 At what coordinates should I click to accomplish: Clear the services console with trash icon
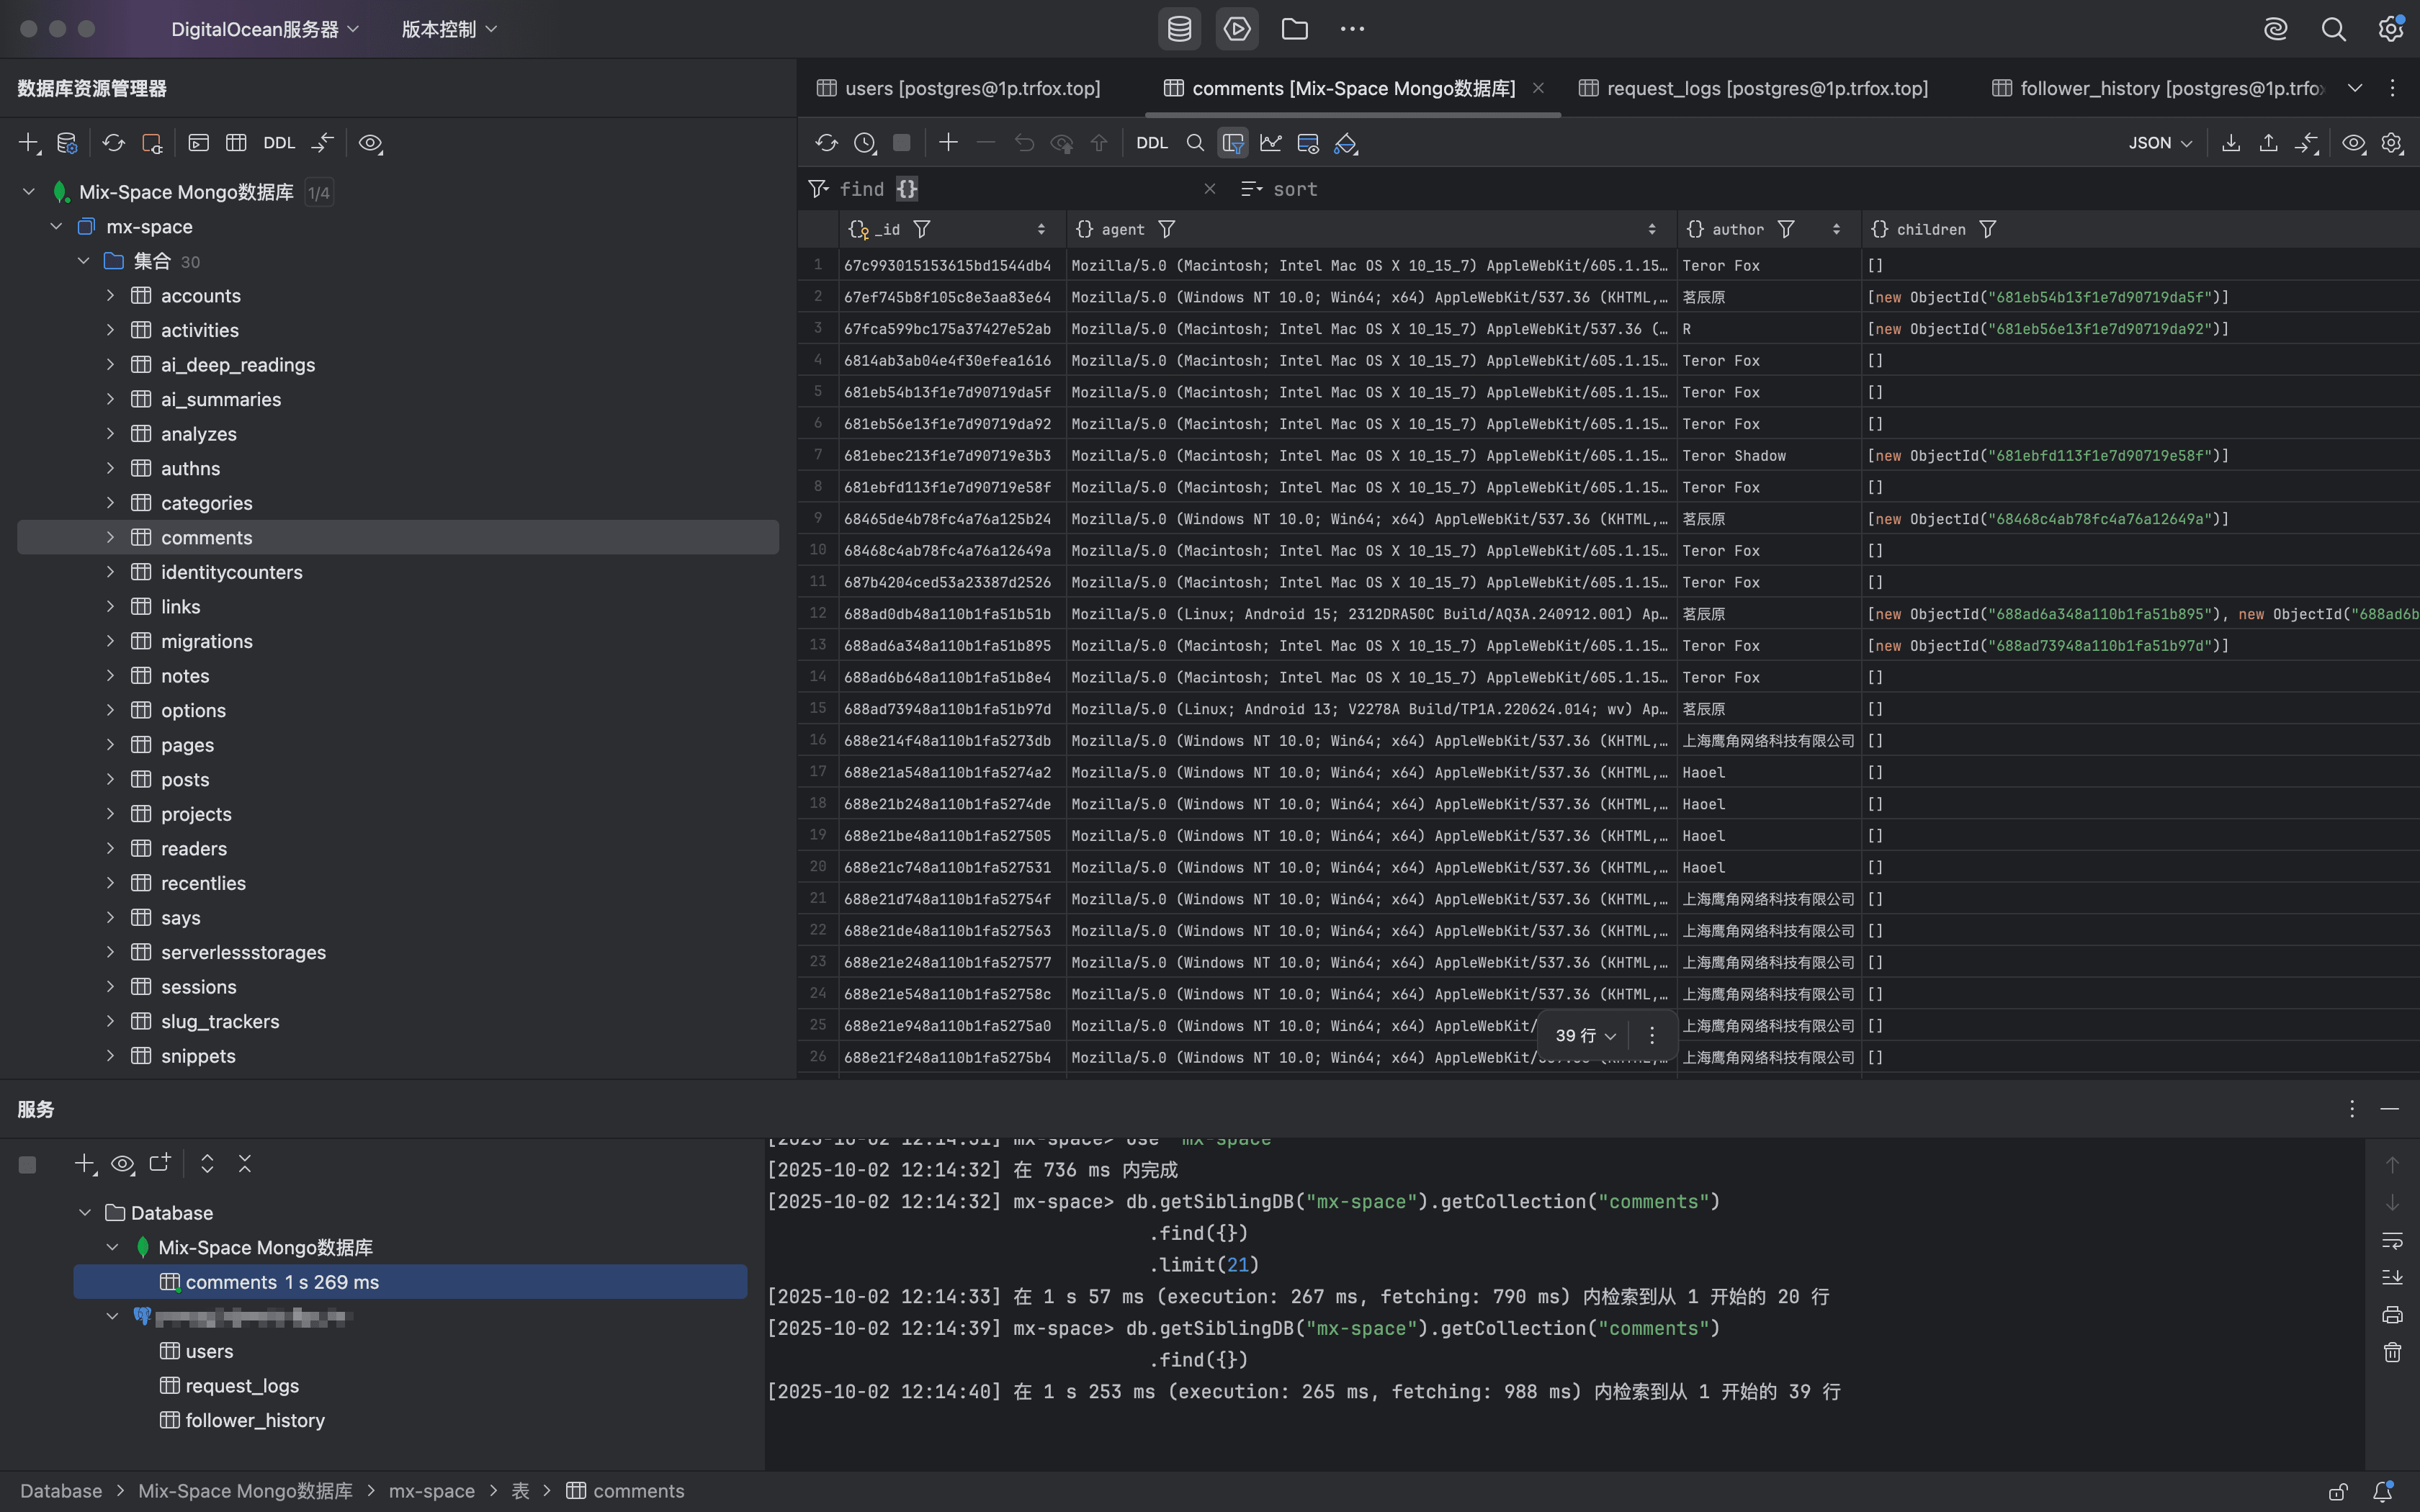pos(2391,1353)
